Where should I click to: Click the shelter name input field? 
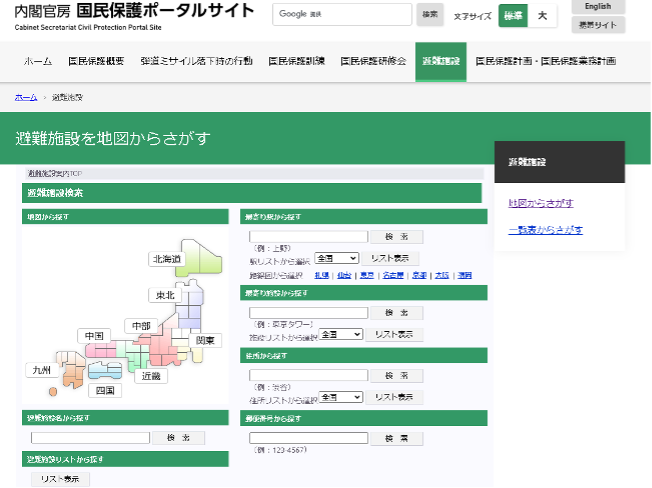(90, 438)
